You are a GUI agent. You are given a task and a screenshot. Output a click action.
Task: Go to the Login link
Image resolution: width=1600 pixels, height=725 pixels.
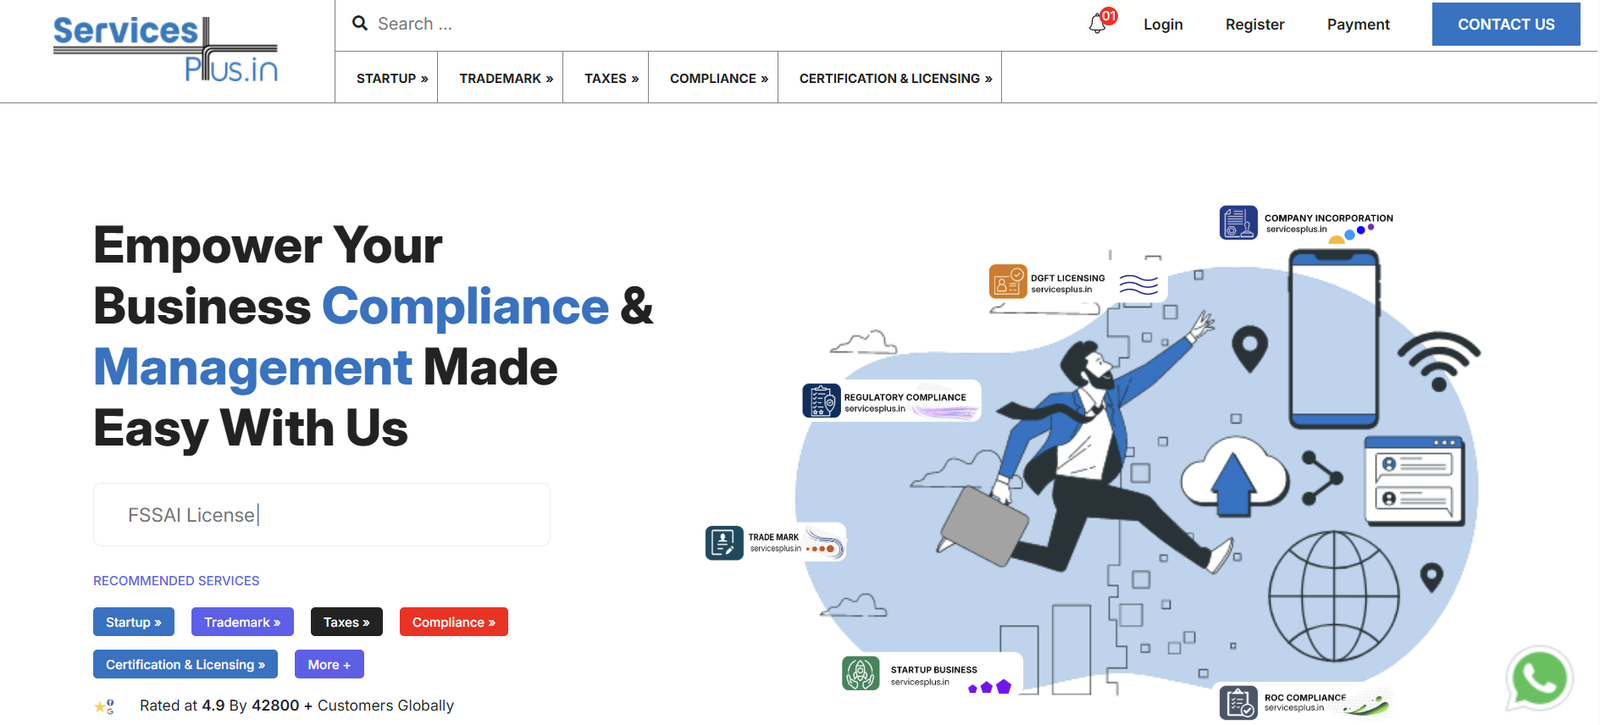(x=1163, y=24)
